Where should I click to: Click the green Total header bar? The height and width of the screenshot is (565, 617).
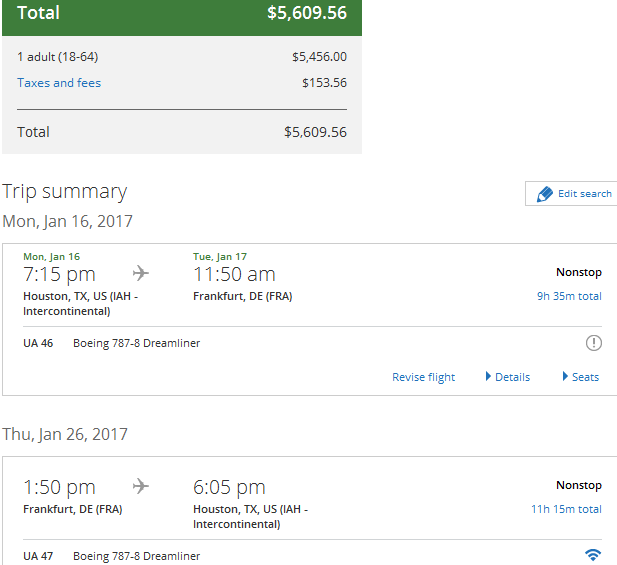(x=181, y=14)
